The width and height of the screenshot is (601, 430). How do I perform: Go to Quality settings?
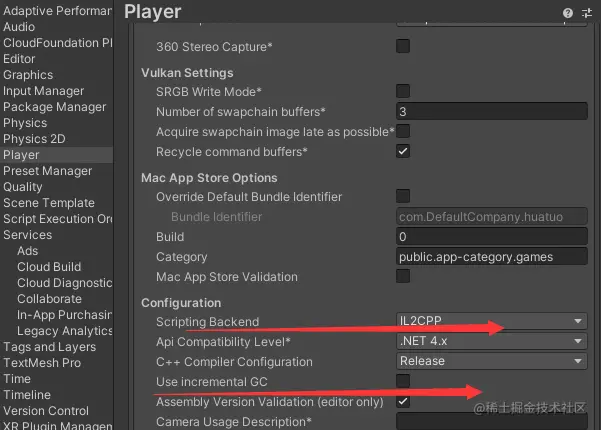[57, 187]
